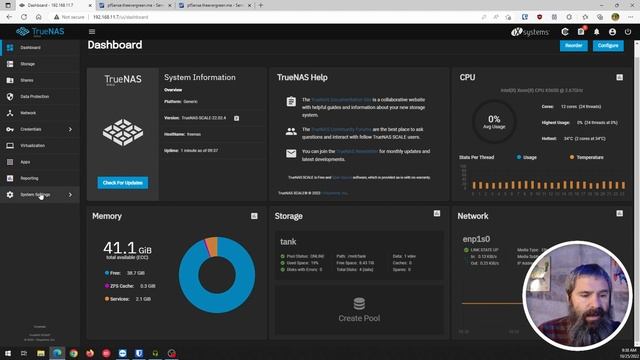Toggle Temperature series in CPU legend

pos(587,157)
